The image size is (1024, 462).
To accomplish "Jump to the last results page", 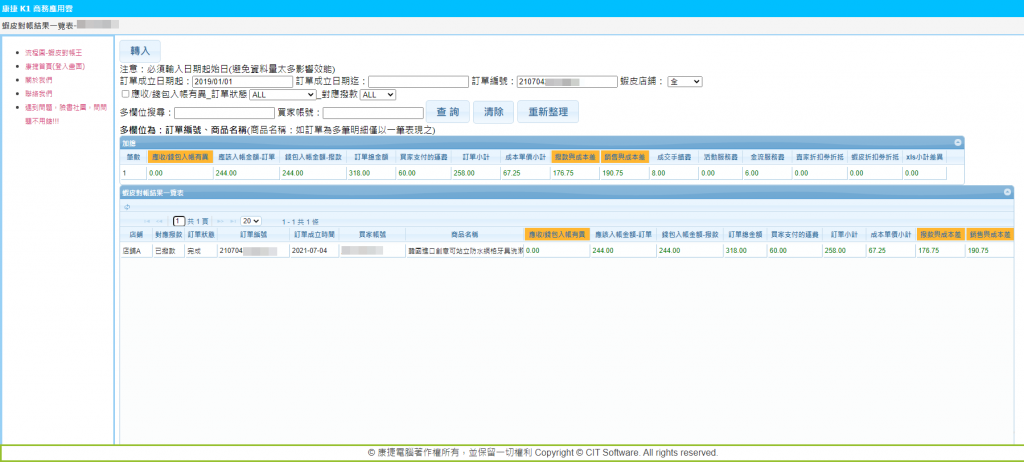I will coord(234,220).
